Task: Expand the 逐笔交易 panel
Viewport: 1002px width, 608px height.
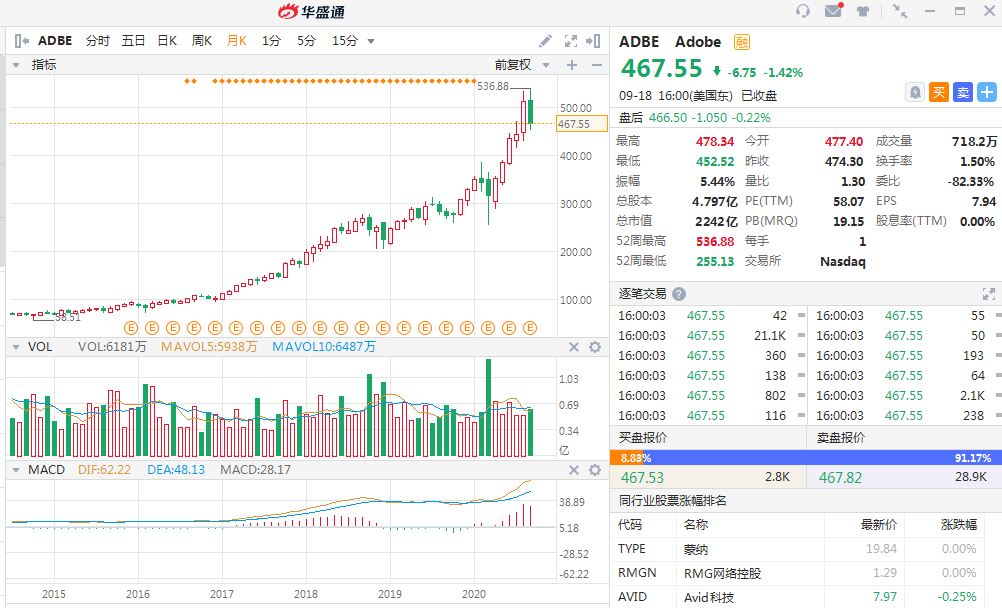Action: point(990,293)
